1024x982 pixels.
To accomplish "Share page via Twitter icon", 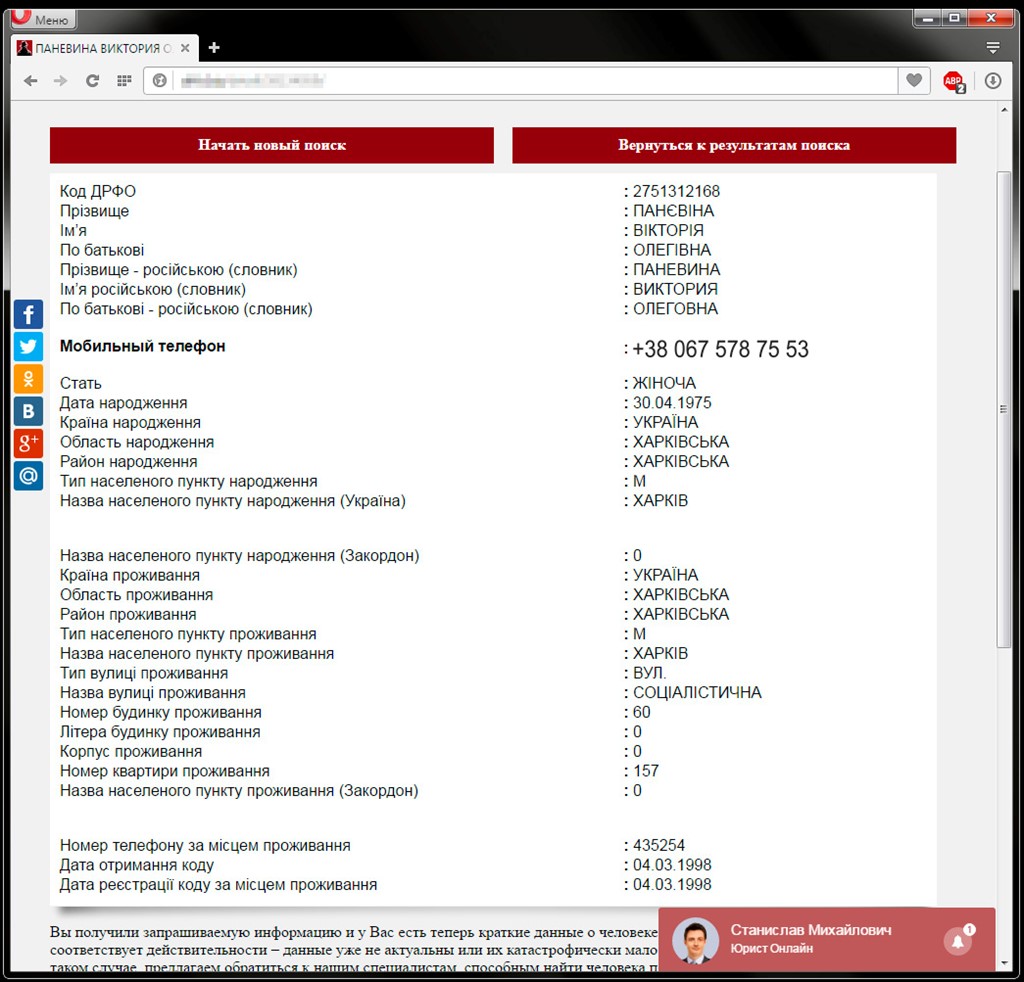I will [x=28, y=347].
